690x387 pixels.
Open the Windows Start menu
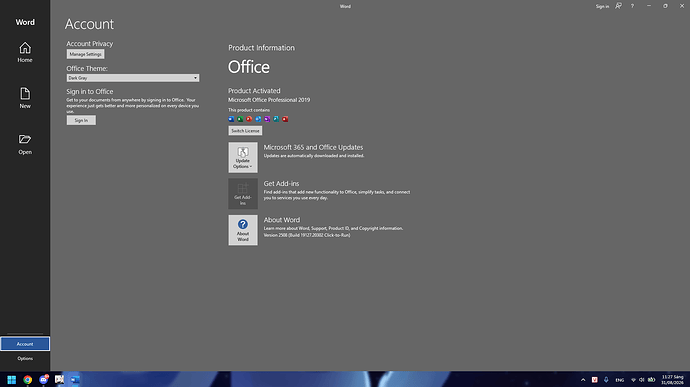point(12,380)
